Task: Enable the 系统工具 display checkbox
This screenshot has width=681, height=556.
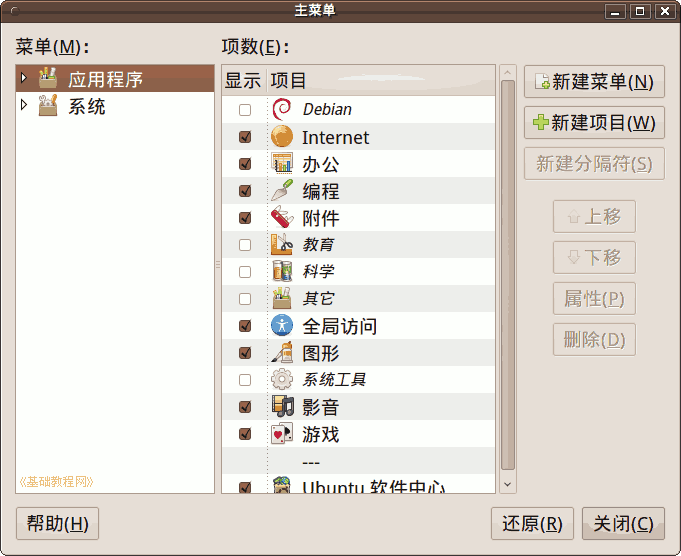Action: [245, 380]
